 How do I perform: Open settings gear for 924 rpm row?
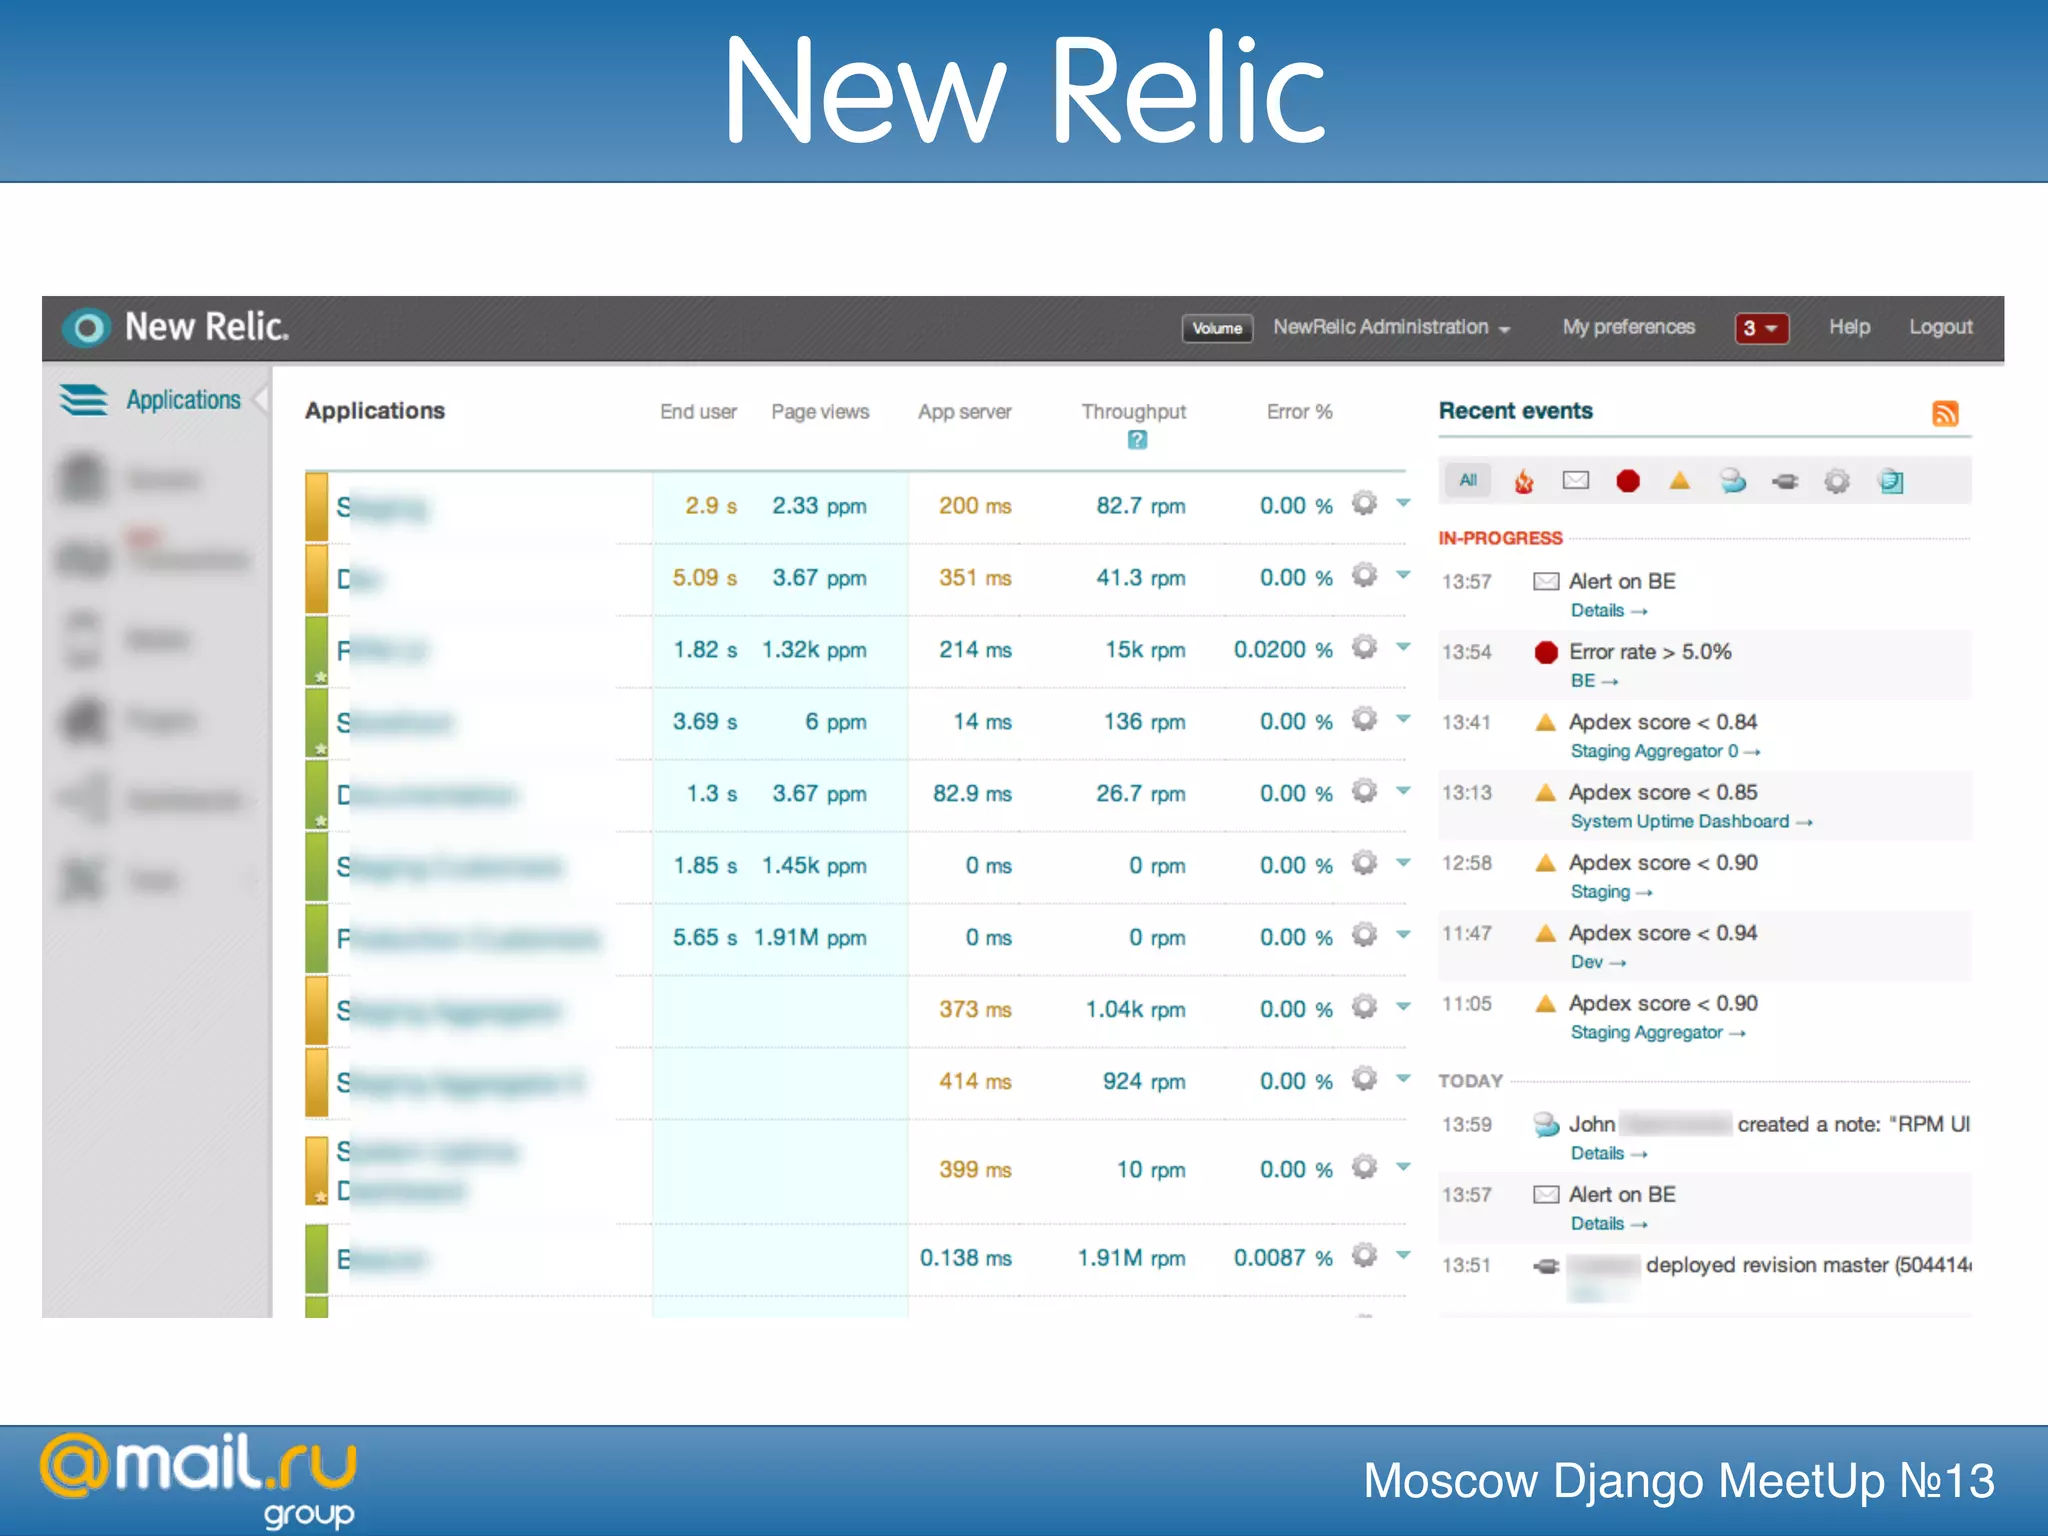(x=1365, y=1079)
